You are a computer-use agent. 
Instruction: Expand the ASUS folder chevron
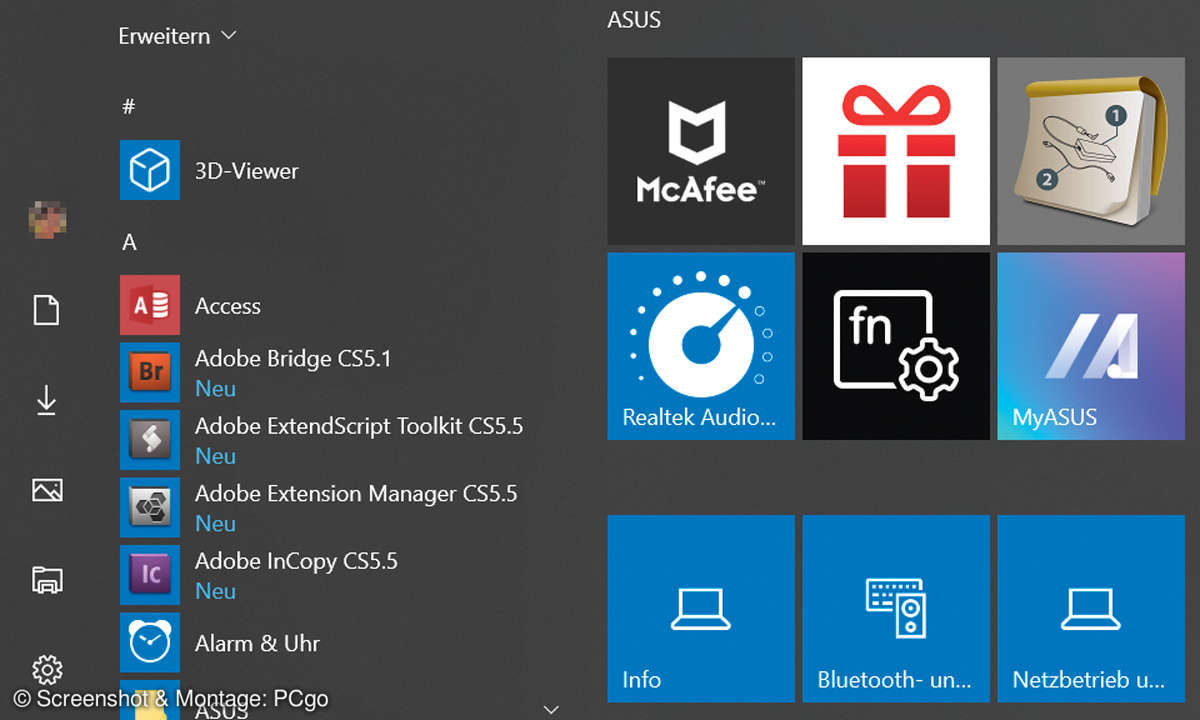point(550,709)
